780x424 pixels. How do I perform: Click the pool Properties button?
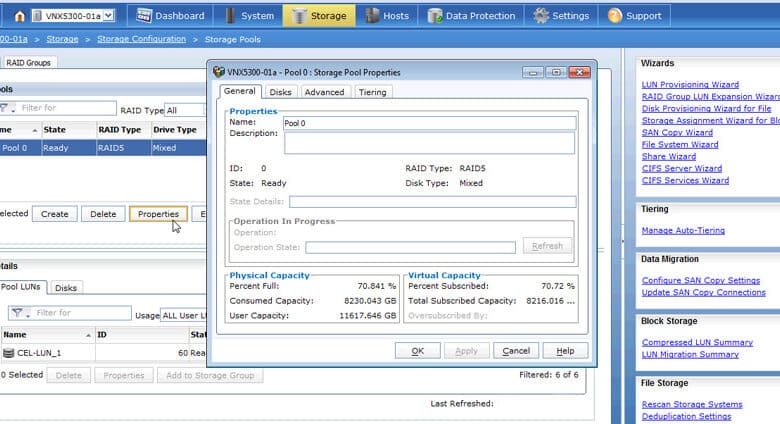point(158,214)
